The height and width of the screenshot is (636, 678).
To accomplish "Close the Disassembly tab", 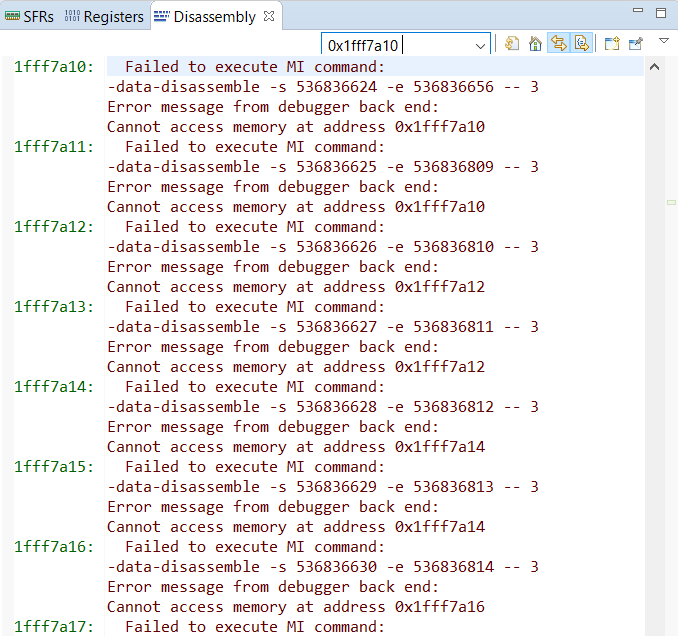I will [x=269, y=16].
